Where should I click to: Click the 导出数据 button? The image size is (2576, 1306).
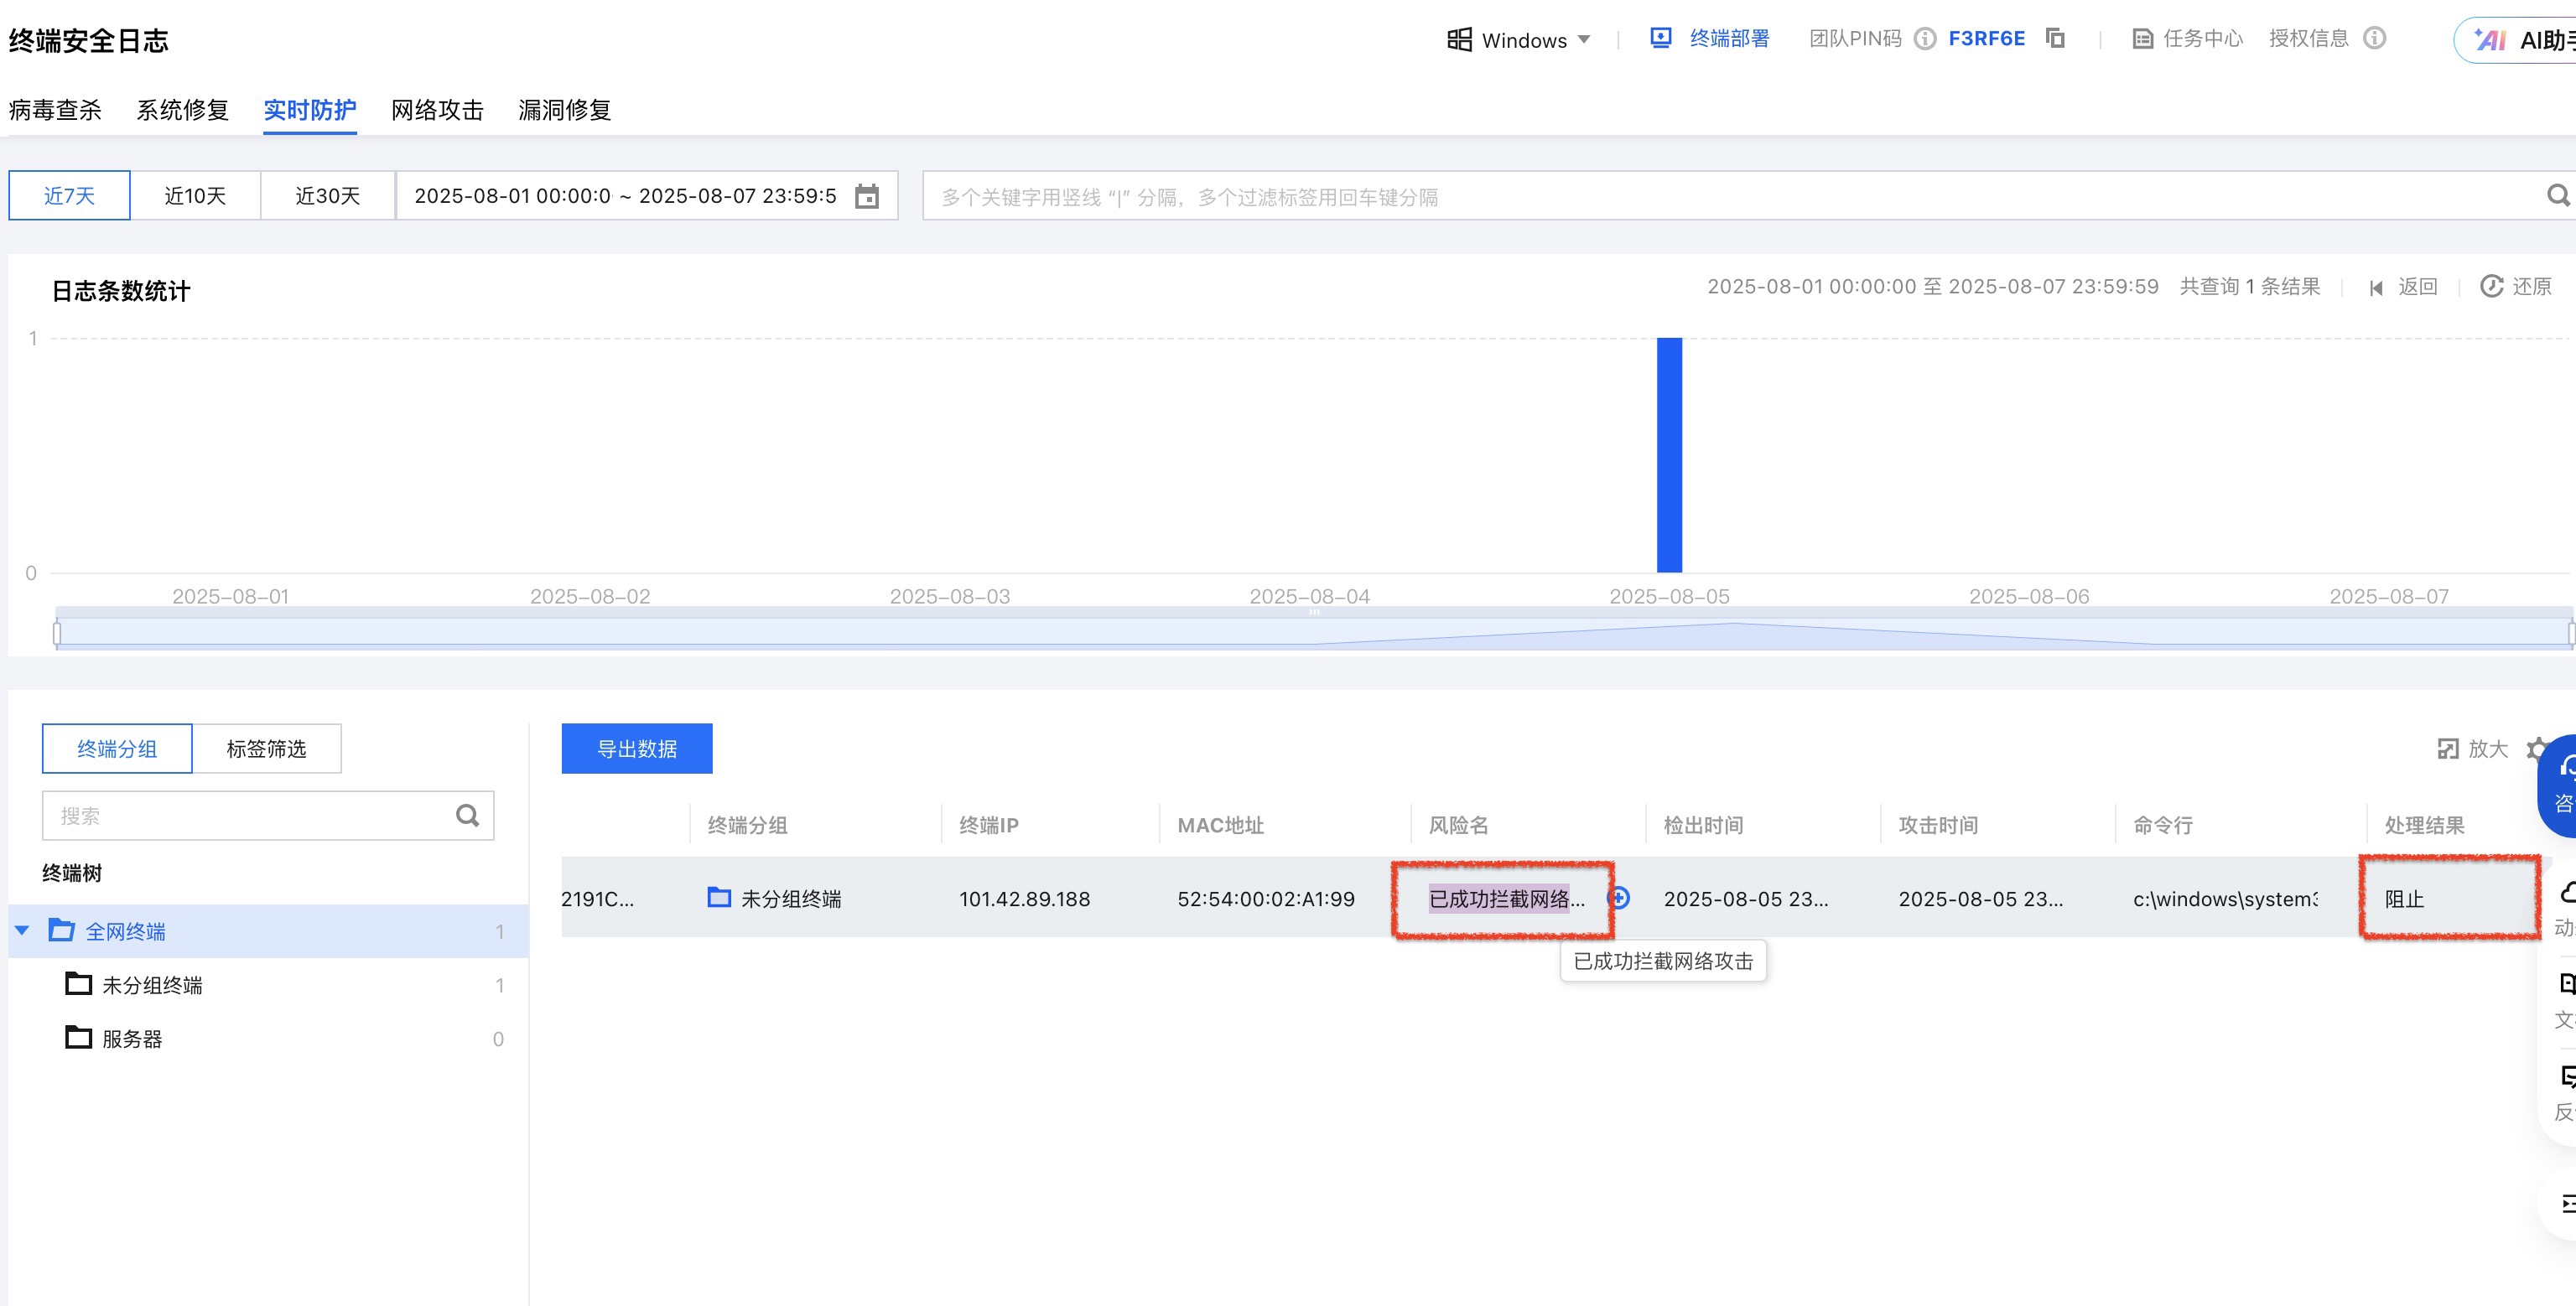pos(637,749)
